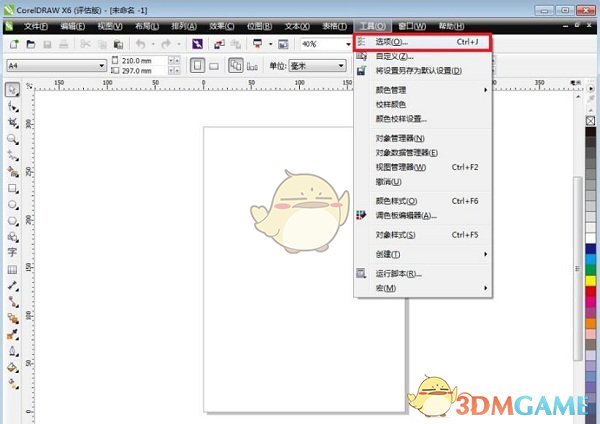Click the page height 297.0 mm field

tap(145, 71)
